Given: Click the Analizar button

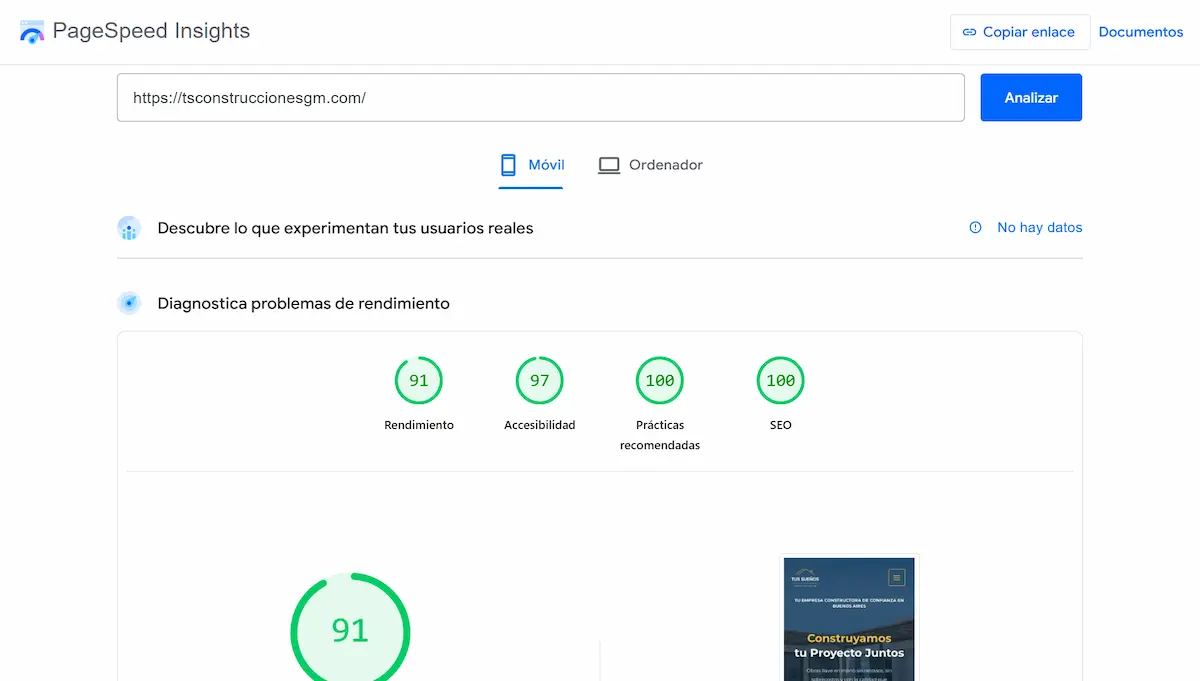Looking at the screenshot, I should (x=1031, y=97).
